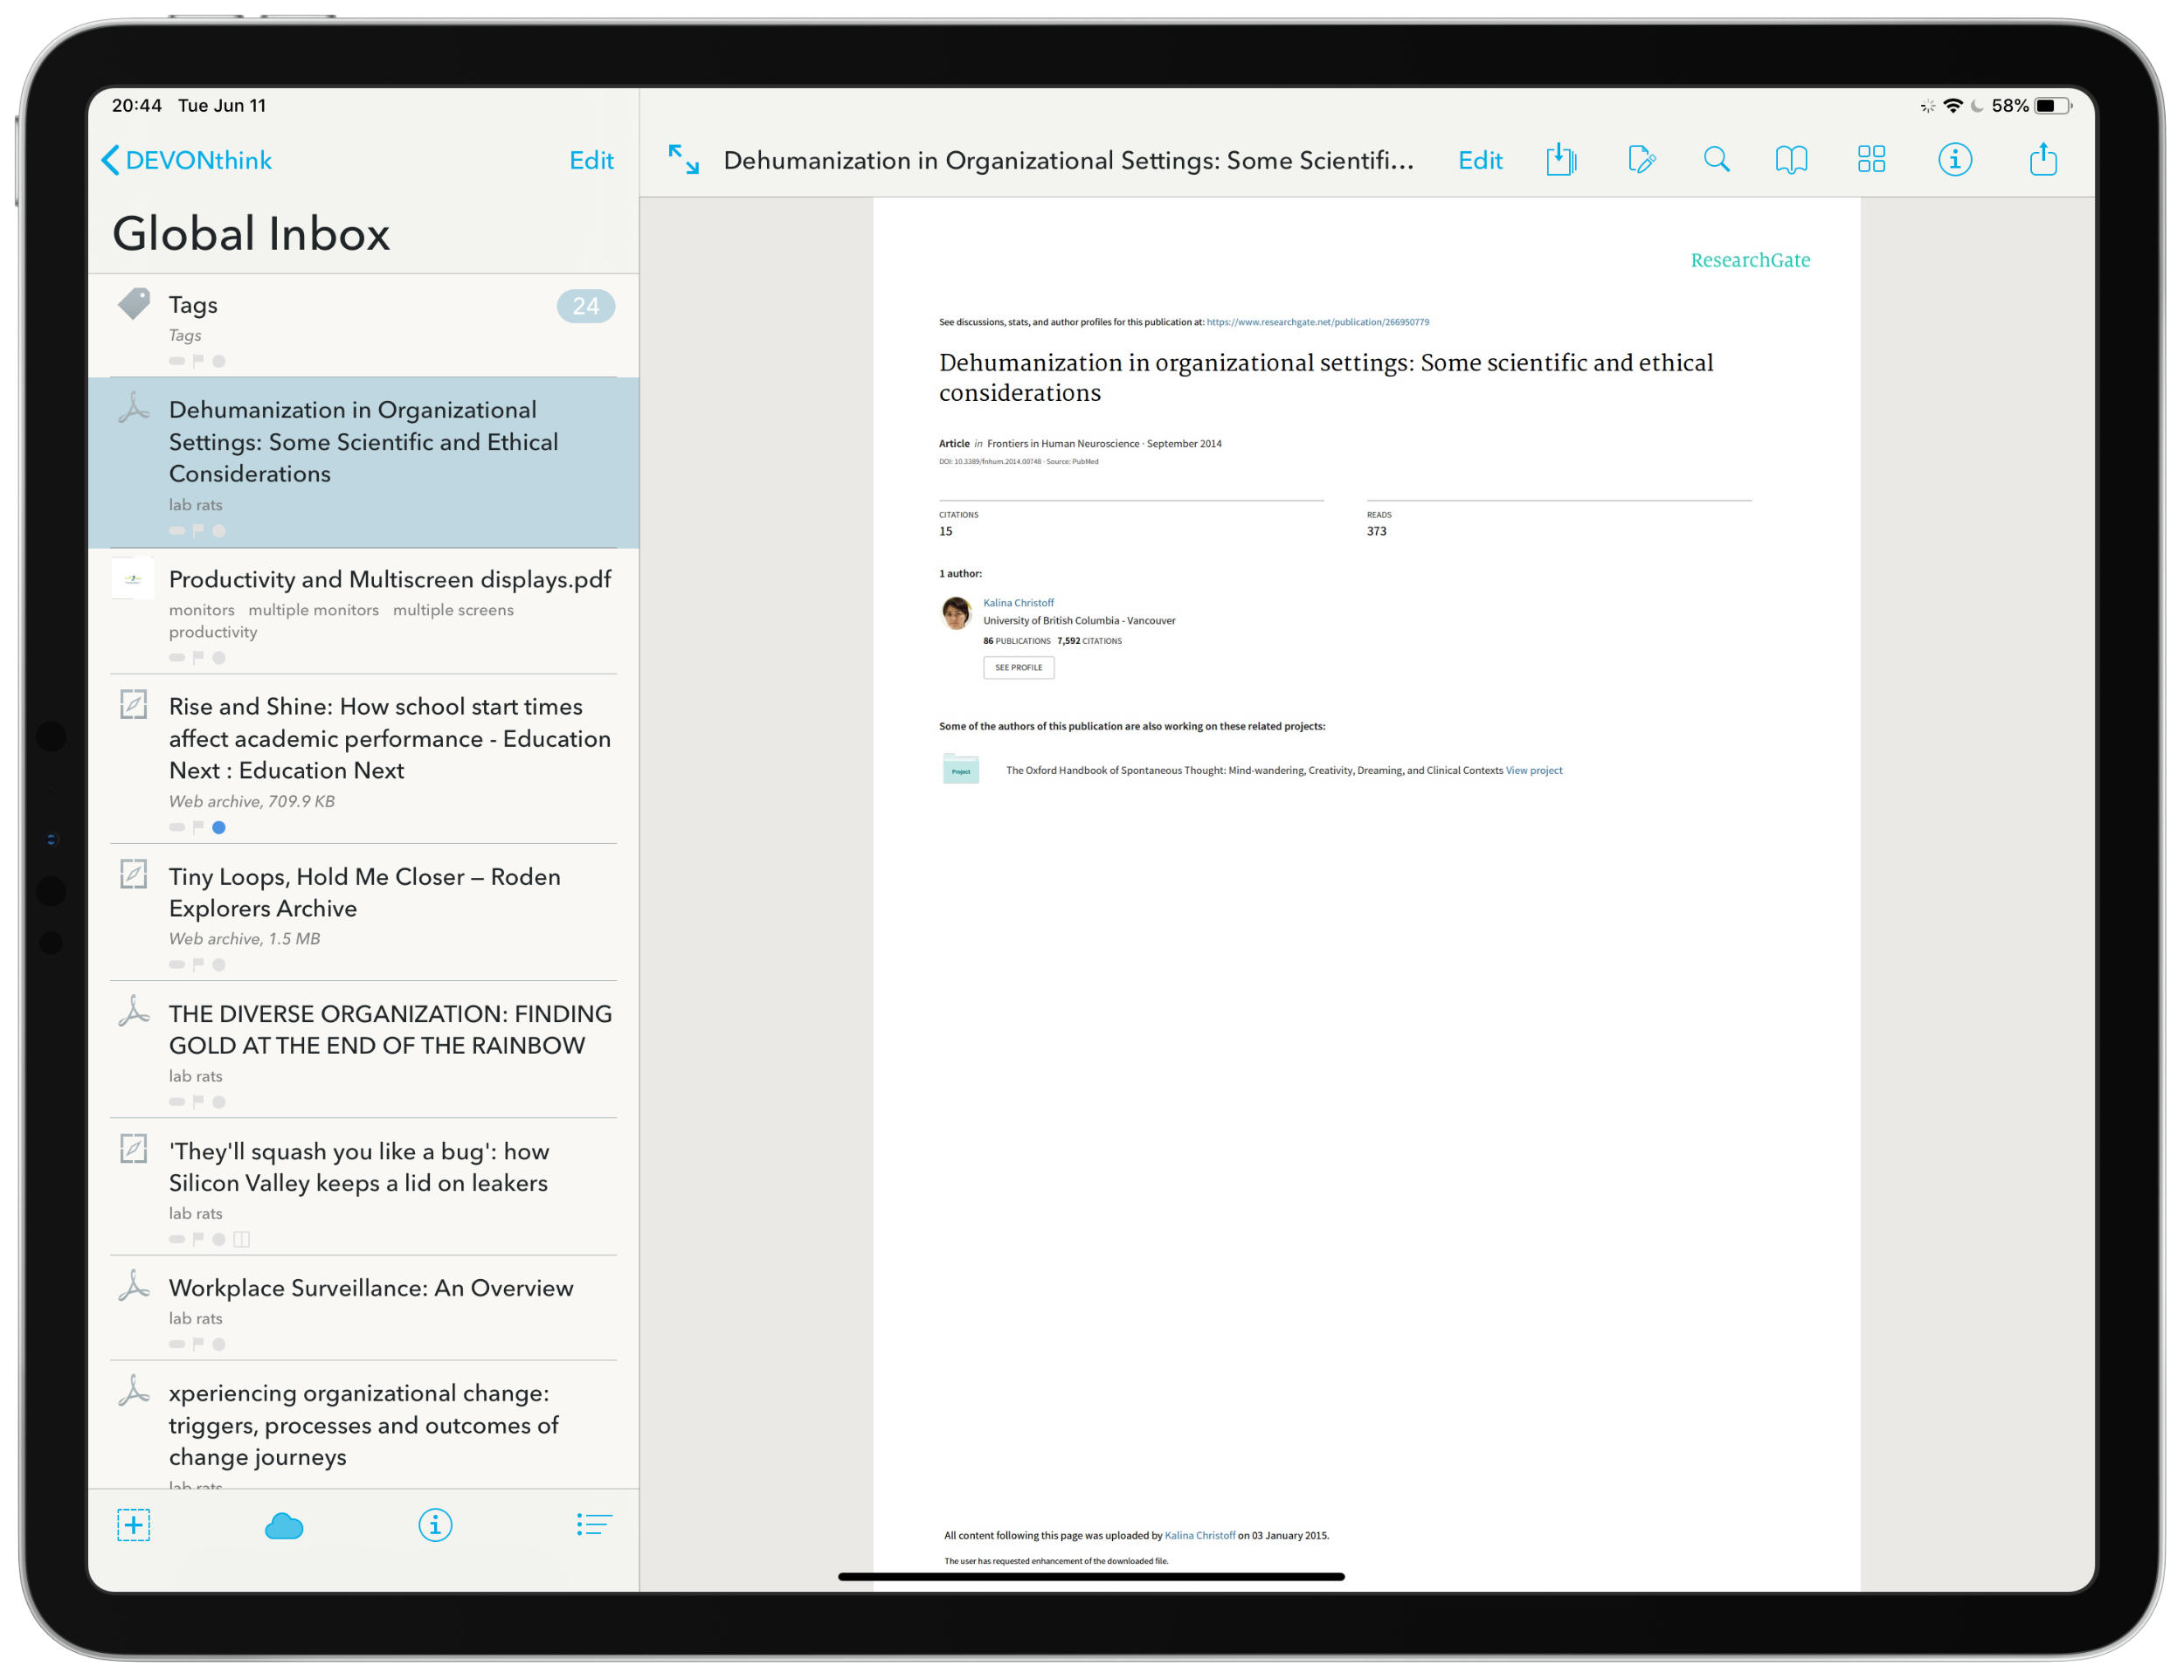
Task: Toggle the blue unread dot on Rise and Shine
Action: pyautogui.click(x=219, y=828)
